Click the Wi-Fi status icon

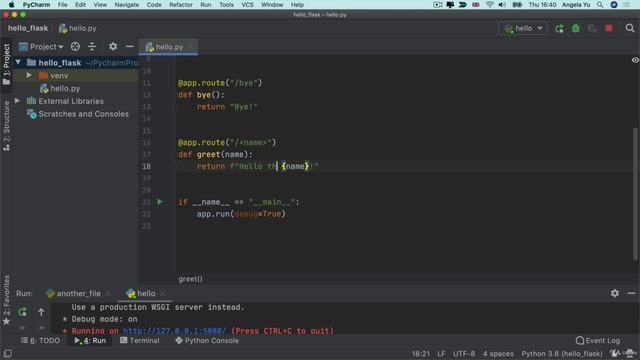coord(489,5)
